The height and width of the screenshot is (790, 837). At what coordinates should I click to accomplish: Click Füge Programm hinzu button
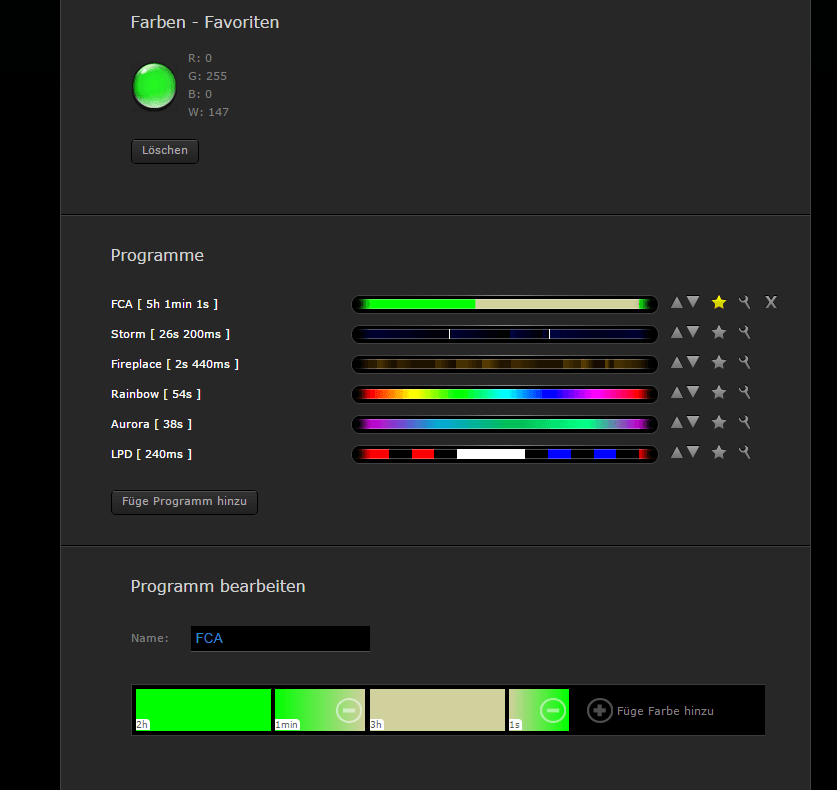click(x=184, y=501)
